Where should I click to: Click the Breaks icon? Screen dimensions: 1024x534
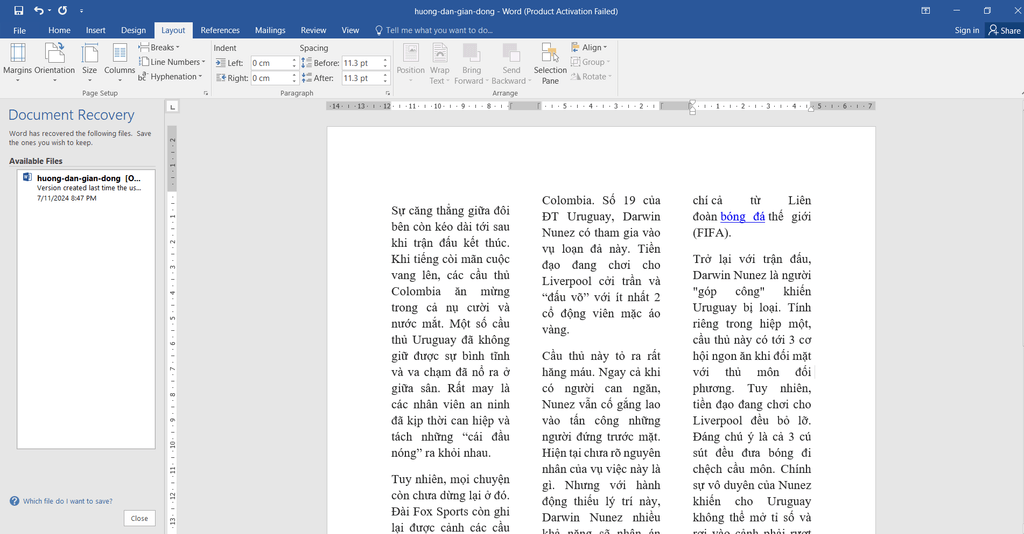point(144,48)
